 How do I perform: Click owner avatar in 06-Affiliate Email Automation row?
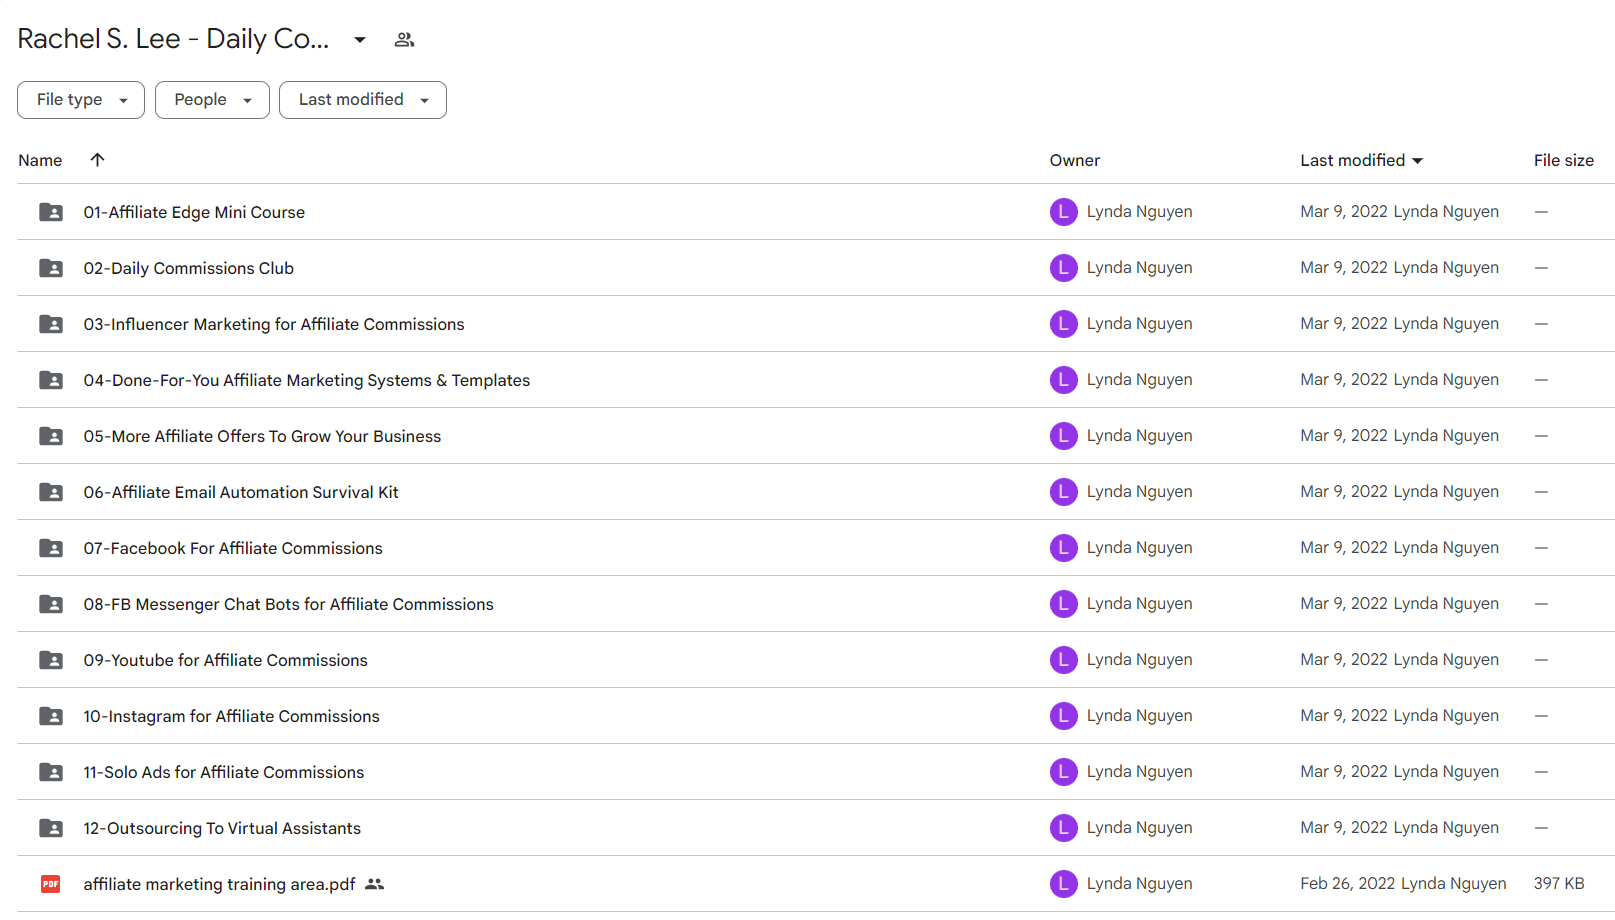tap(1063, 492)
